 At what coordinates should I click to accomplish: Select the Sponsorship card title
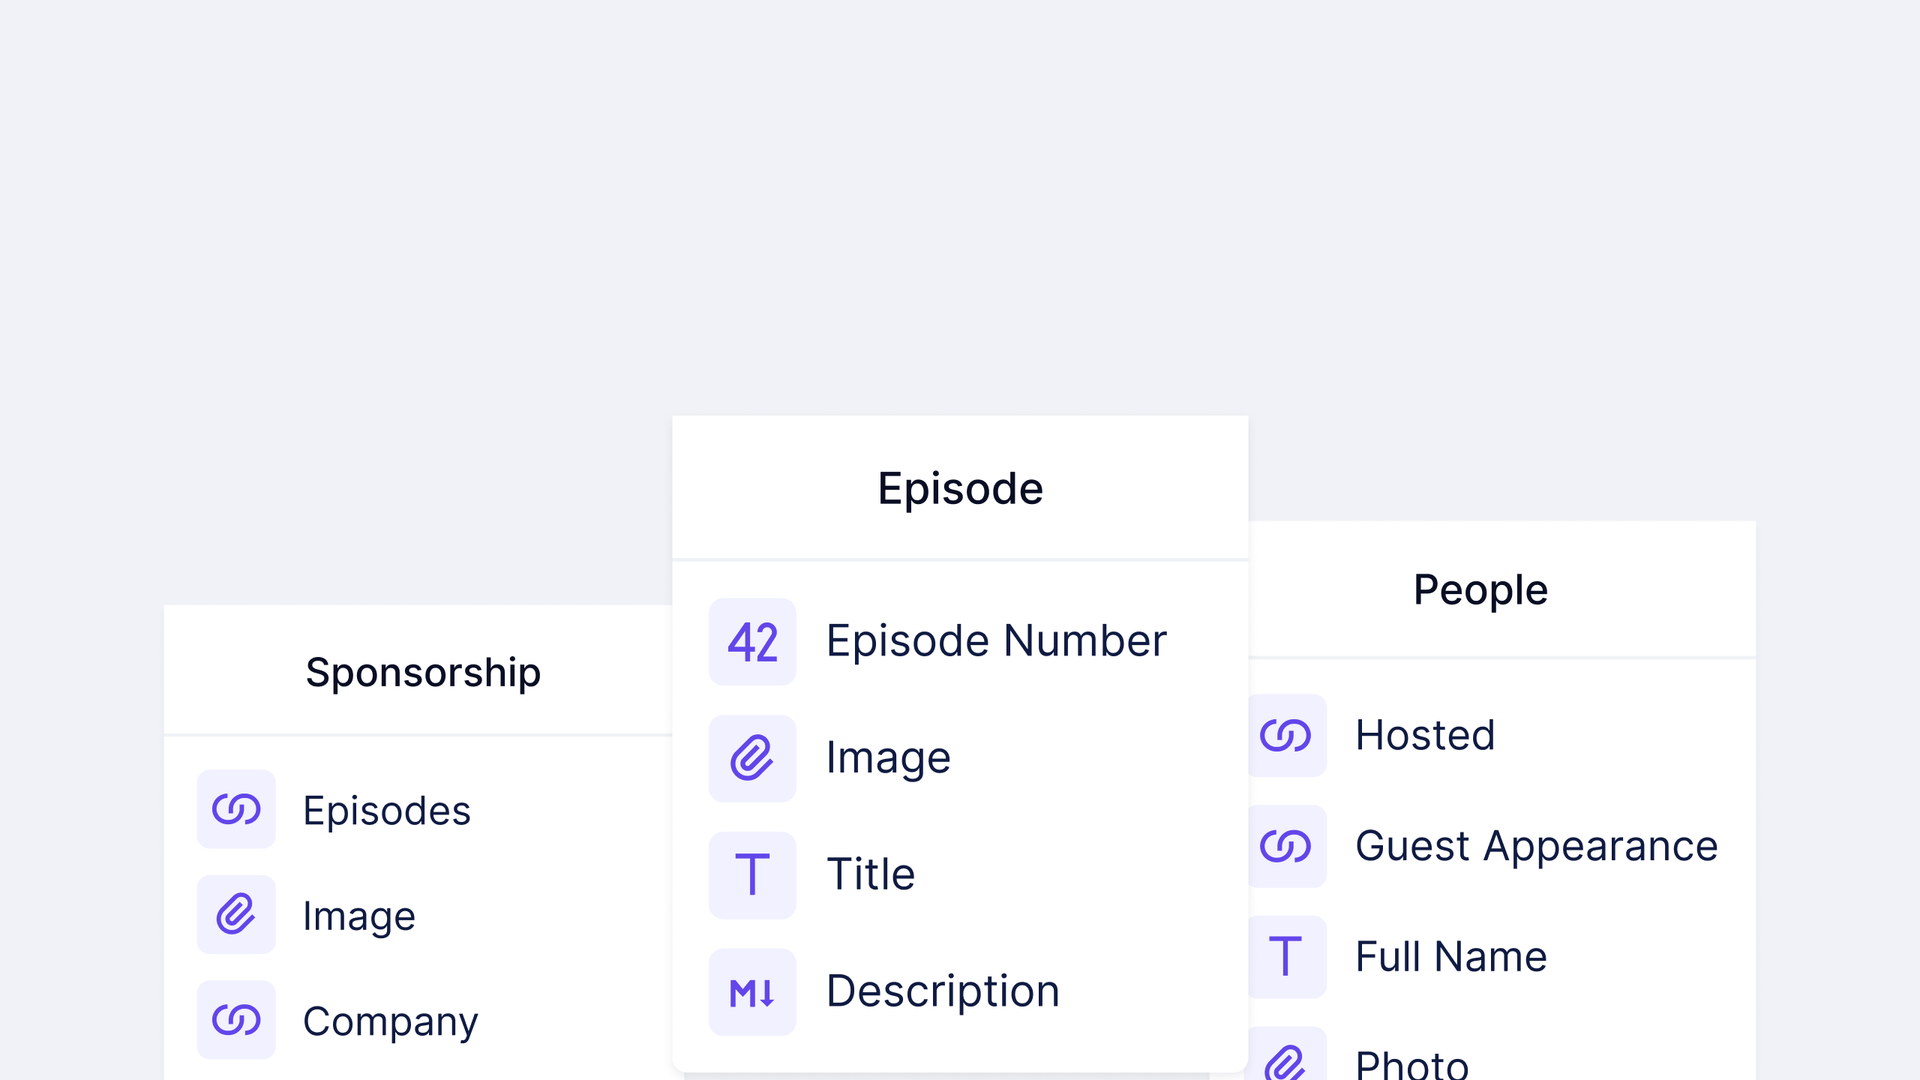(423, 672)
